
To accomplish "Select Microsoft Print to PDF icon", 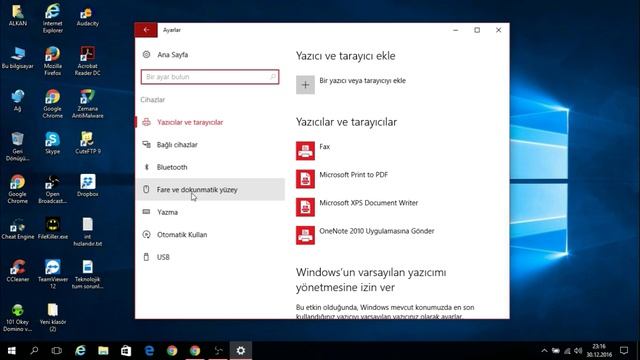I will point(305,179).
